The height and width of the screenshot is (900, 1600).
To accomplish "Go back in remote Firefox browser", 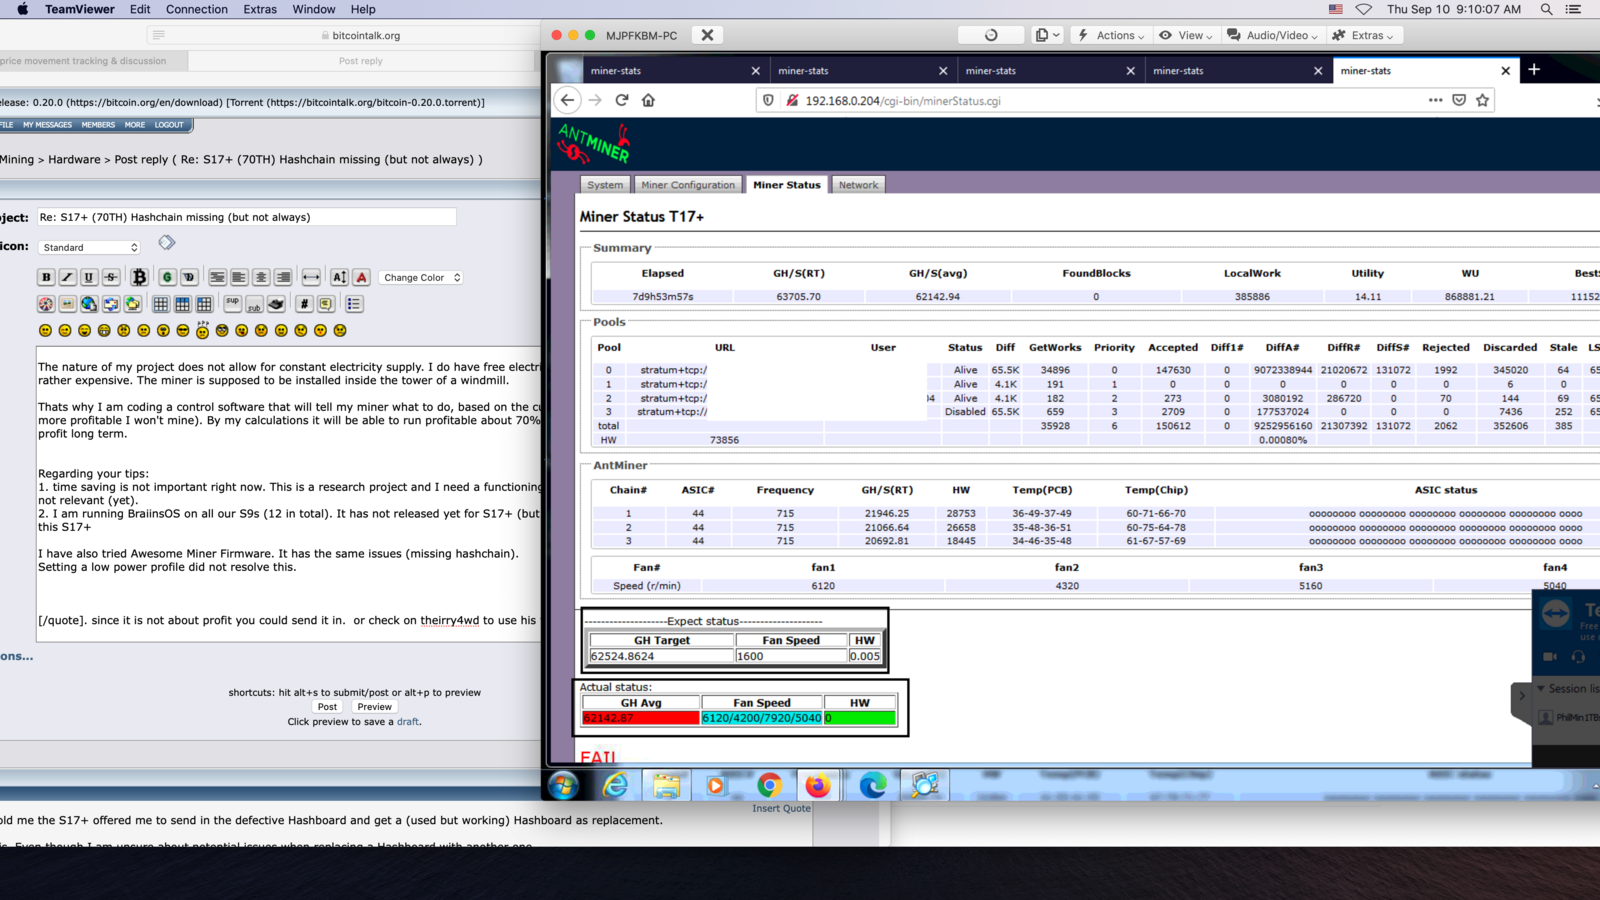I will point(567,100).
